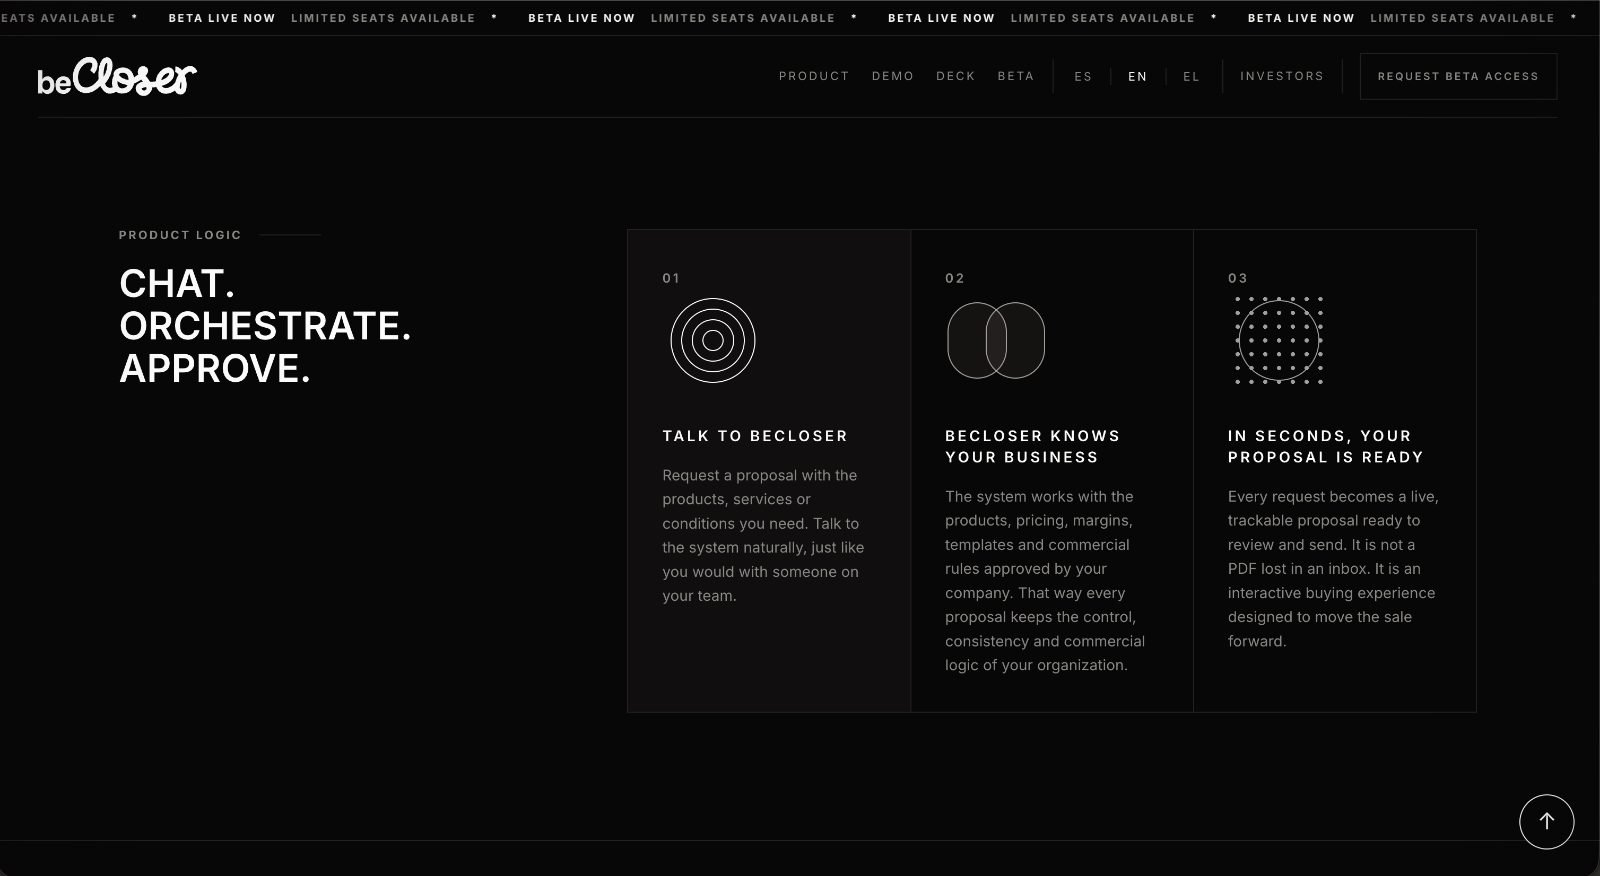Click the beCloser Knows Your Business heading
1600x876 pixels.
click(x=1033, y=446)
